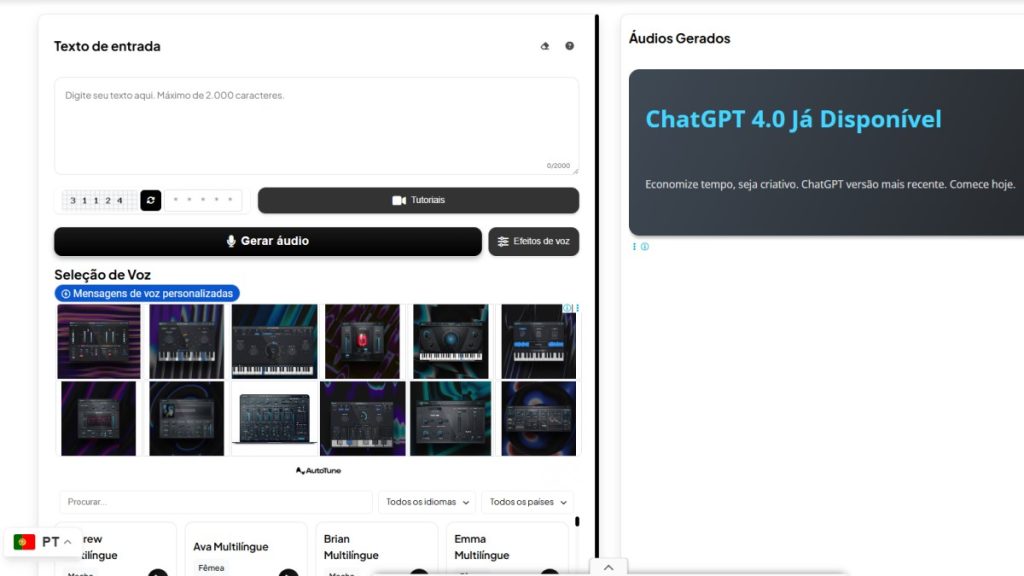This screenshot has width=1024, height=576.
Task: Click the Portugal flag language icon
Action: coord(24,542)
